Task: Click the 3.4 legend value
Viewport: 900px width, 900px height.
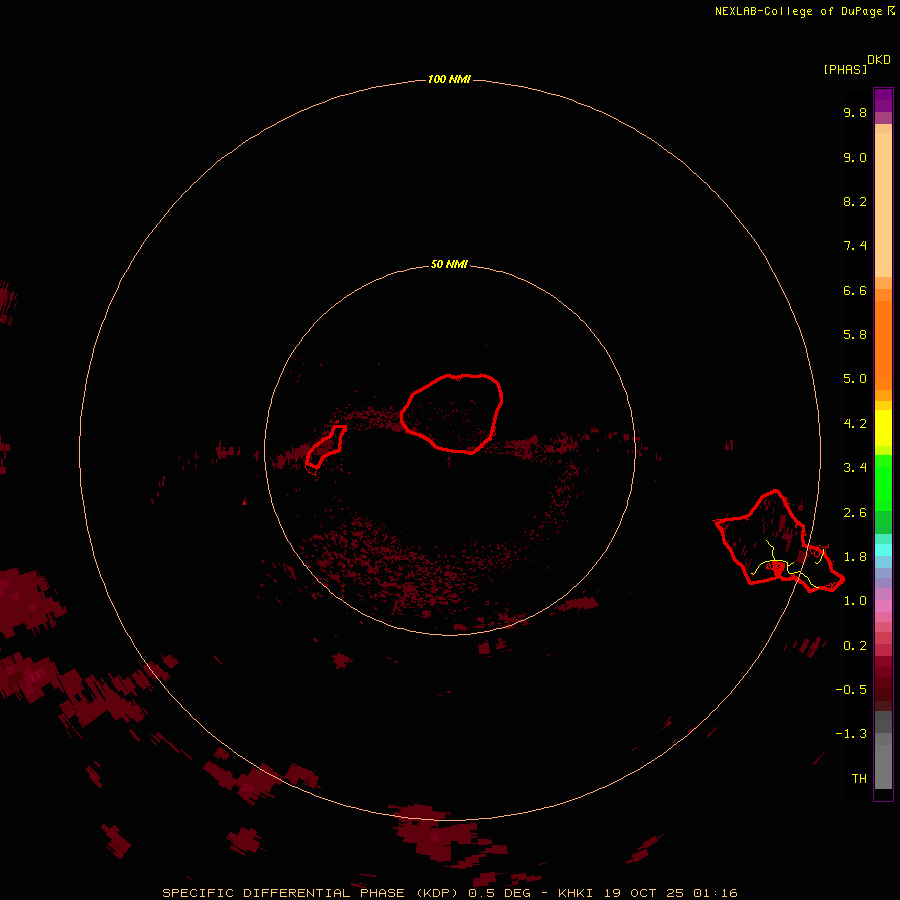Action: point(855,468)
